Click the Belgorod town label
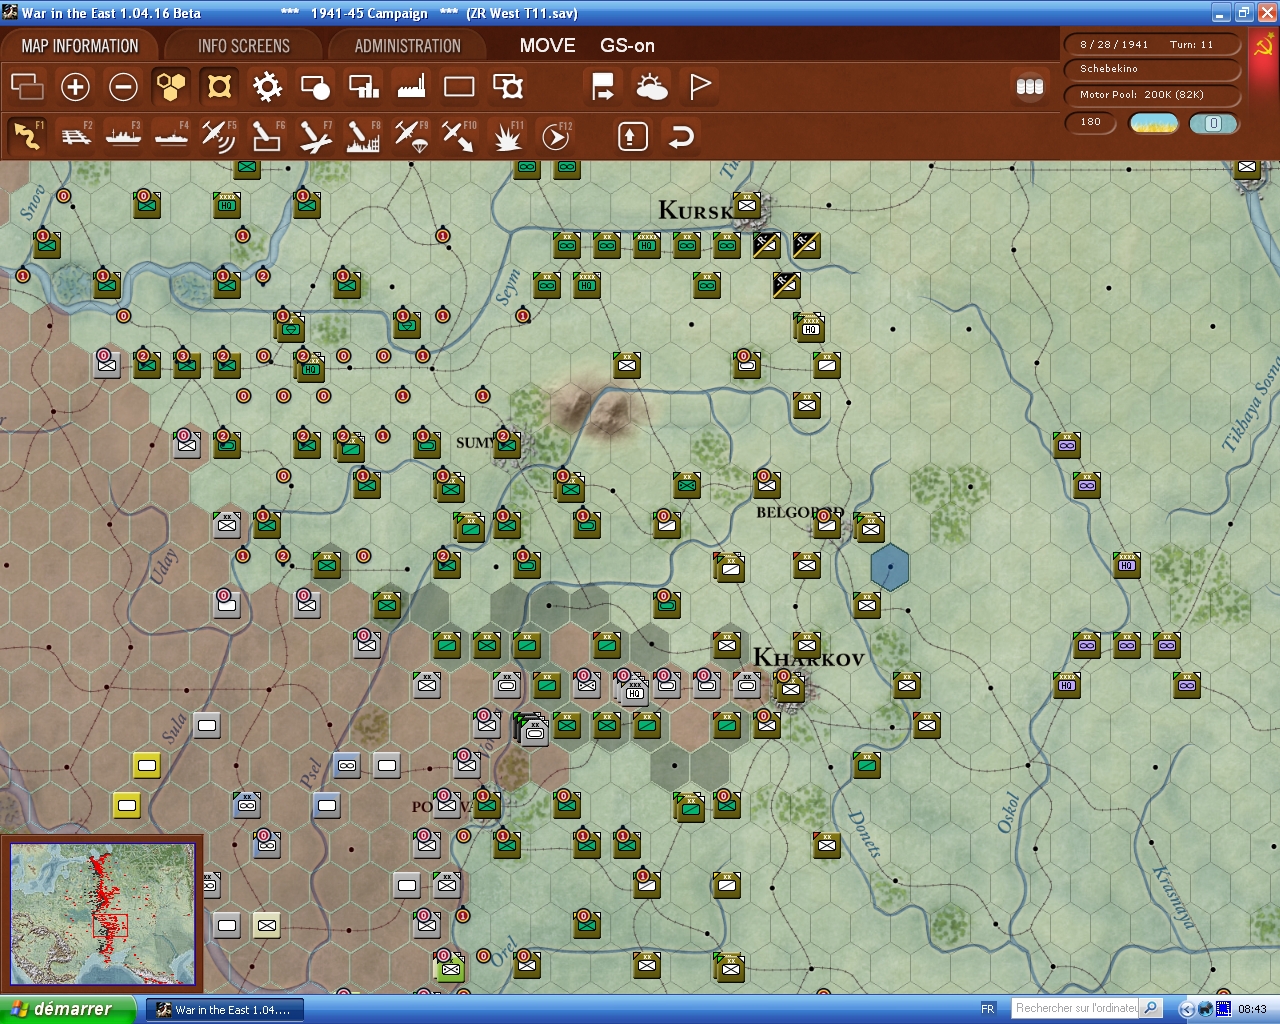The width and height of the screenshot is (1280, 1024). 800,512
